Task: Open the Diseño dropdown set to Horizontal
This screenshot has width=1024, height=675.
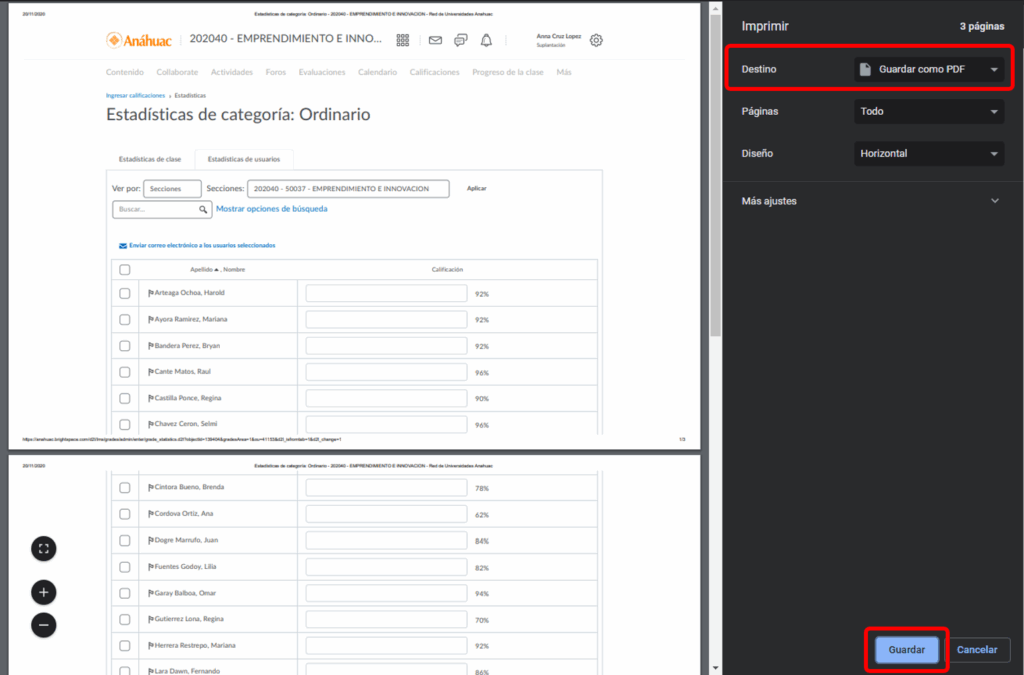Action: (929, 154)
